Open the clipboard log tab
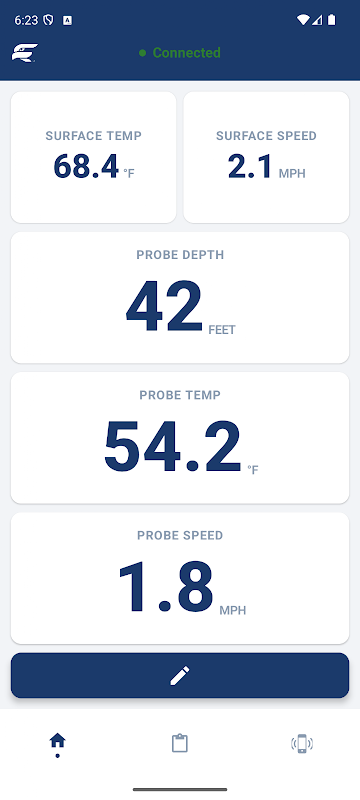The width and height of the screenshot is (360, 800). pyautogui.click(x=179, y=743)
